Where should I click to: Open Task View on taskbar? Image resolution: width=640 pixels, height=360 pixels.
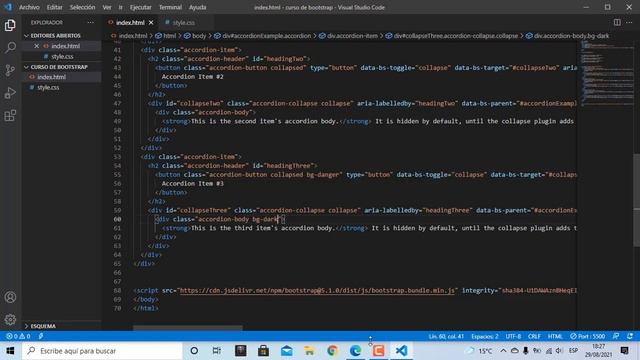pyautogui.click(x=217, y=351)
